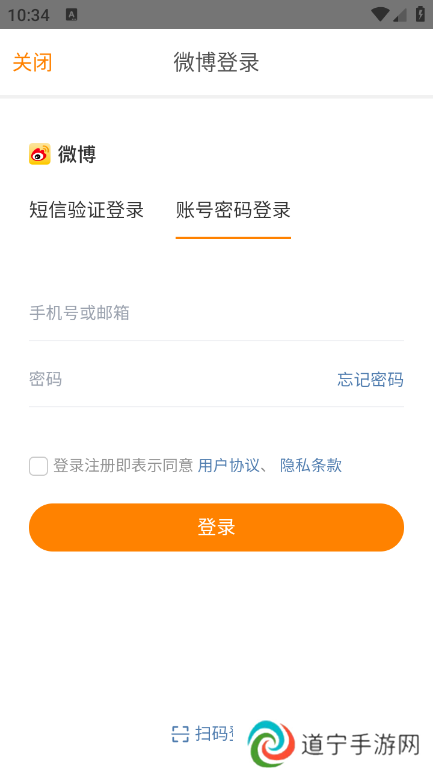This screenshot has width=433, height=769.
Task: Focus the 手机号或邮箱 input field
Action: click(216, 313)
